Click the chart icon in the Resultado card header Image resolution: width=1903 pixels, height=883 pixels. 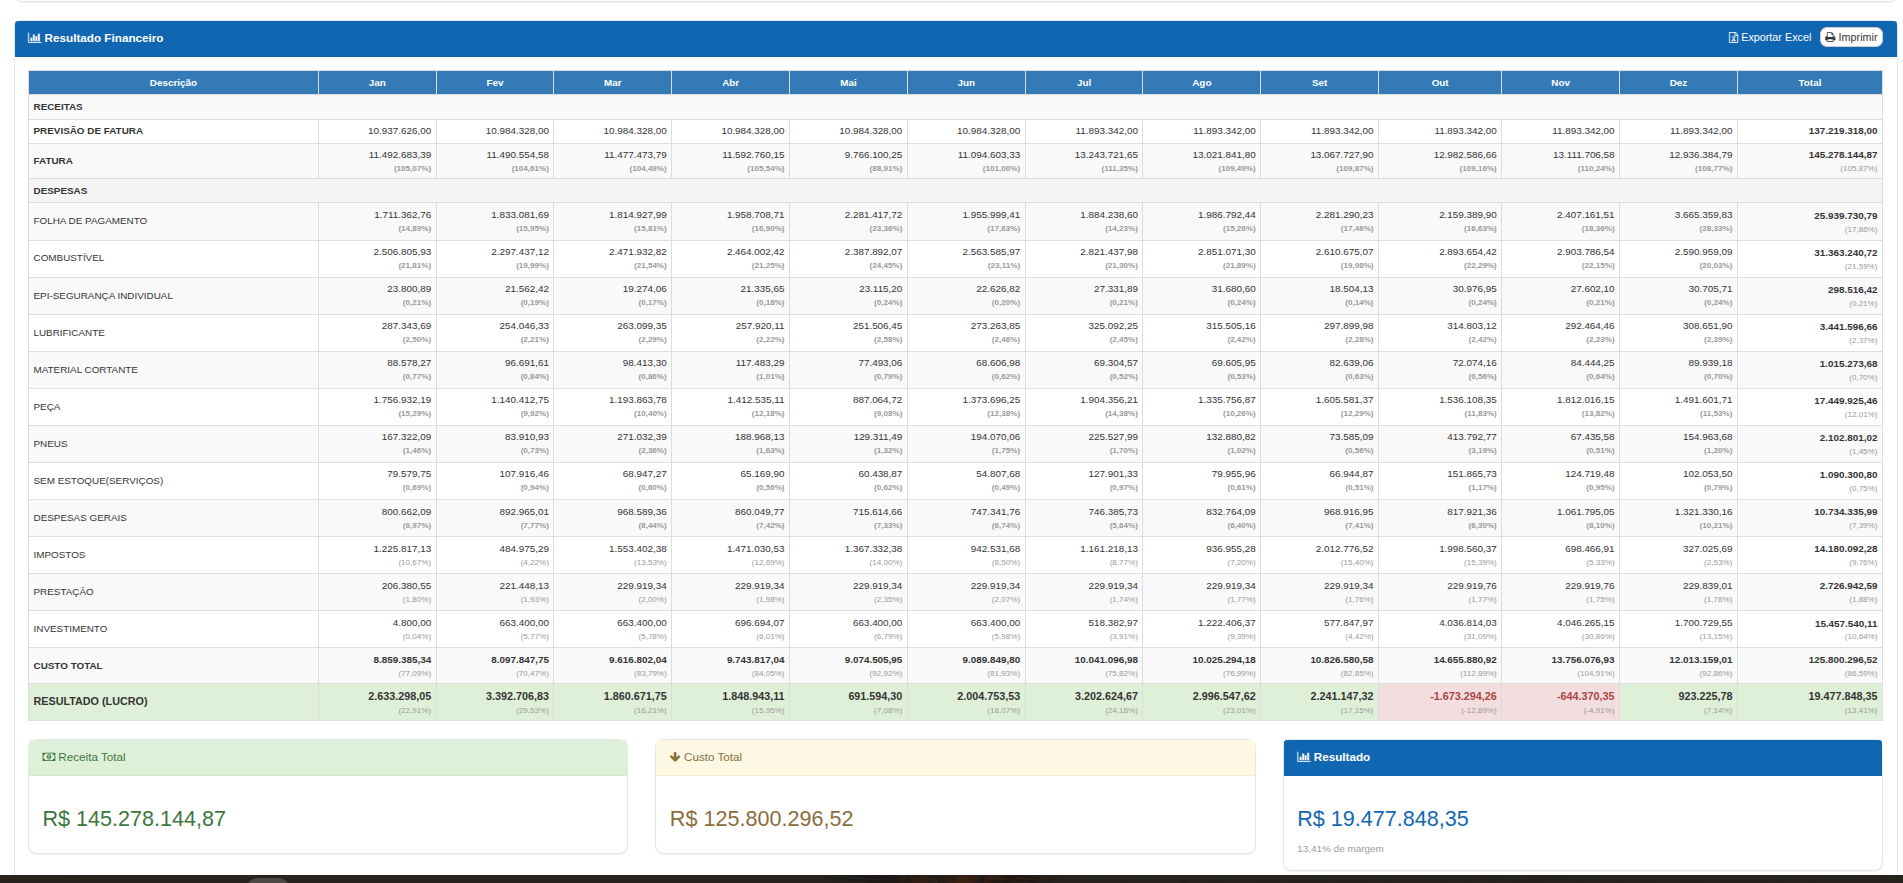1303,757
